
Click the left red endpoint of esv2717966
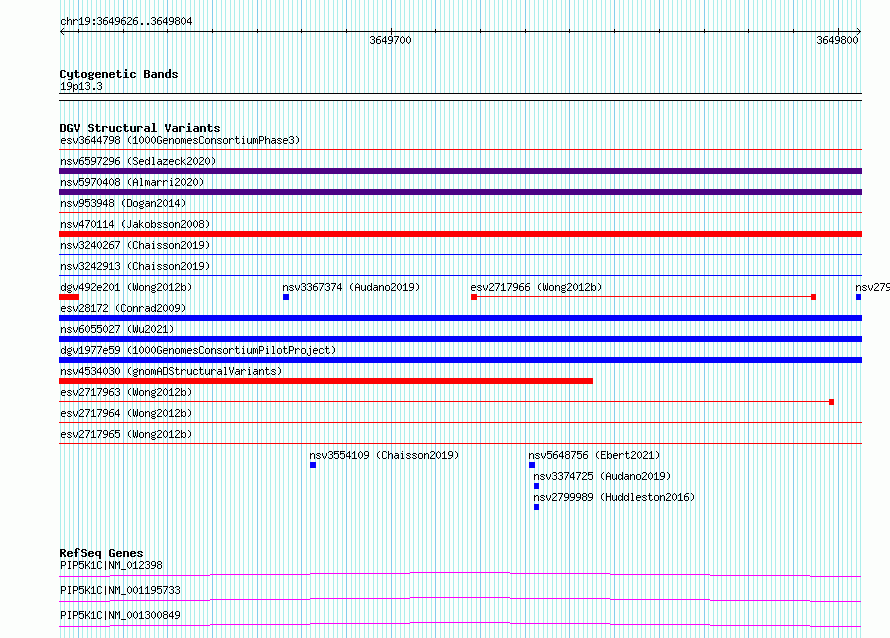tap(474, 297)
